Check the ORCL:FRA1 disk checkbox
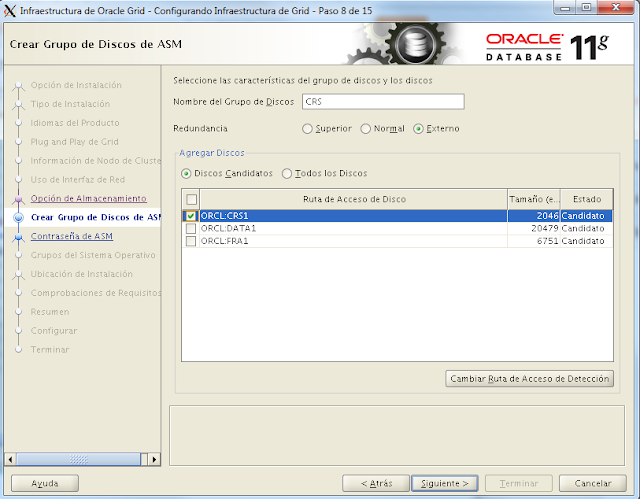Screen dimensions: 640x499 tap(191, 241)
